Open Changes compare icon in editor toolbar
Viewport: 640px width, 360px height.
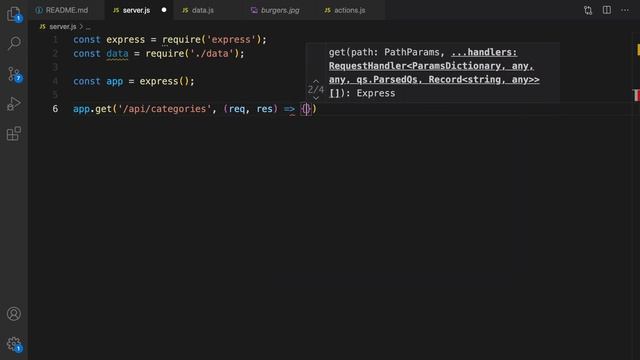pyautogui.click(x=588, y=10)
